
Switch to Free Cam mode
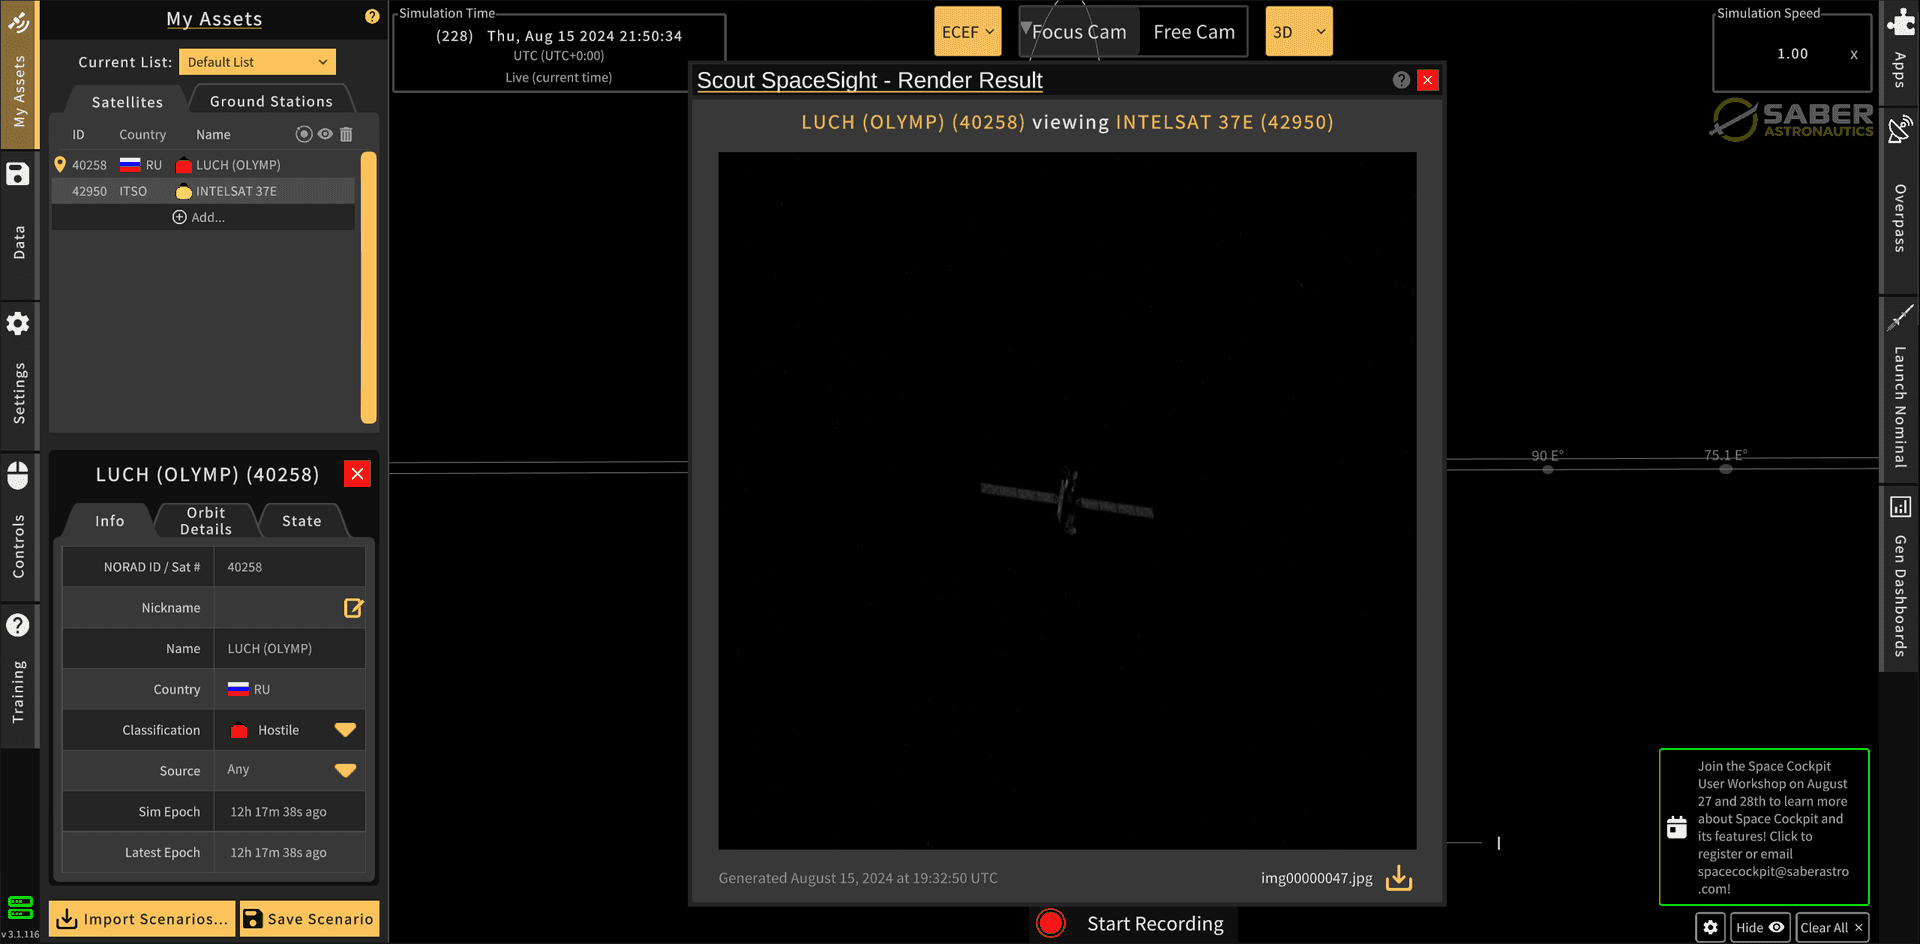[1194, 32]
